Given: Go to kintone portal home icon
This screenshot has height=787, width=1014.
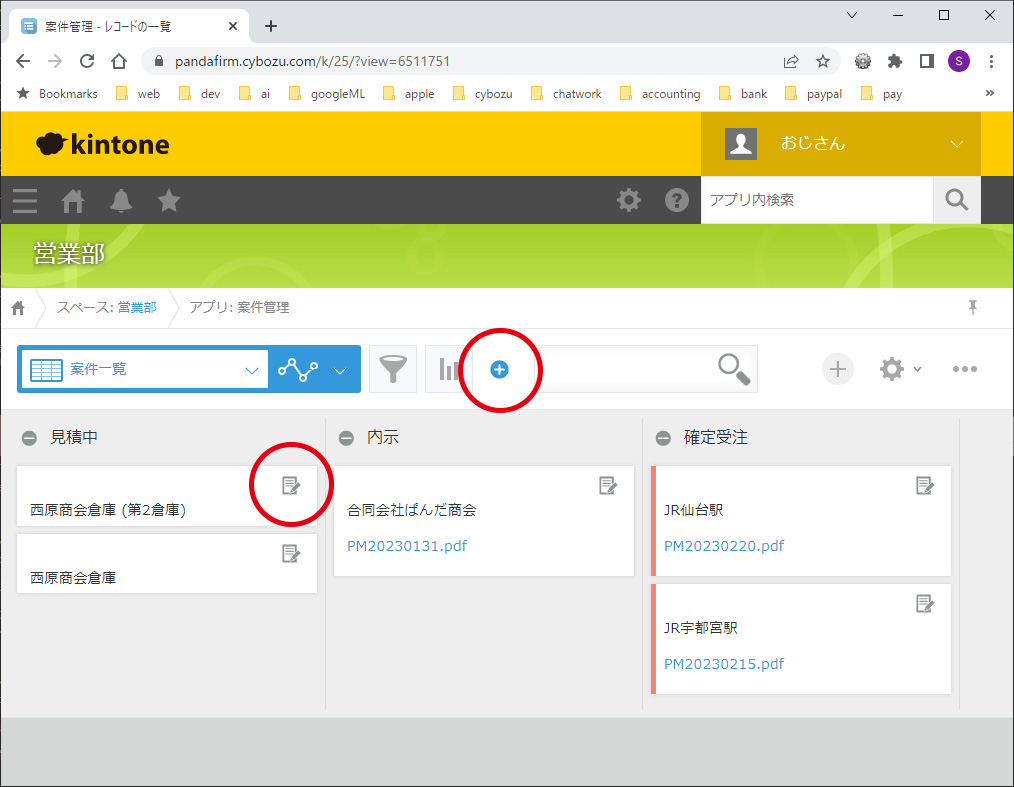Looking at the screenshot, I should [x=73, y=201].
